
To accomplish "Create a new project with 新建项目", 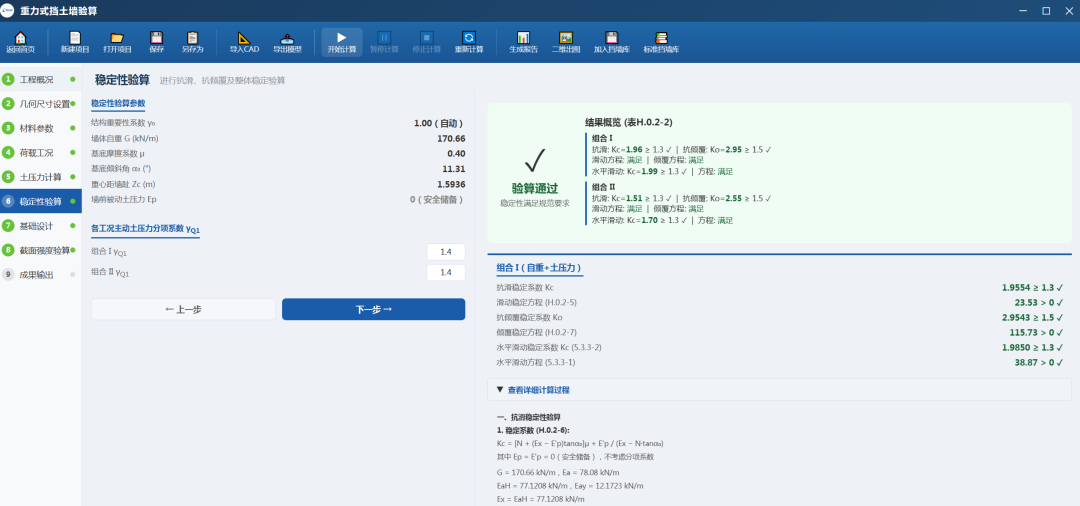I will pyautogui.click(x=75, y=43).
